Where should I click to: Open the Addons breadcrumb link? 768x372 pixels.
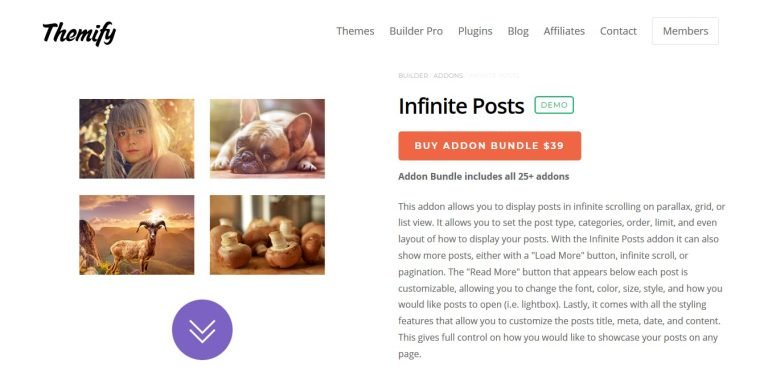coord(448,75)
